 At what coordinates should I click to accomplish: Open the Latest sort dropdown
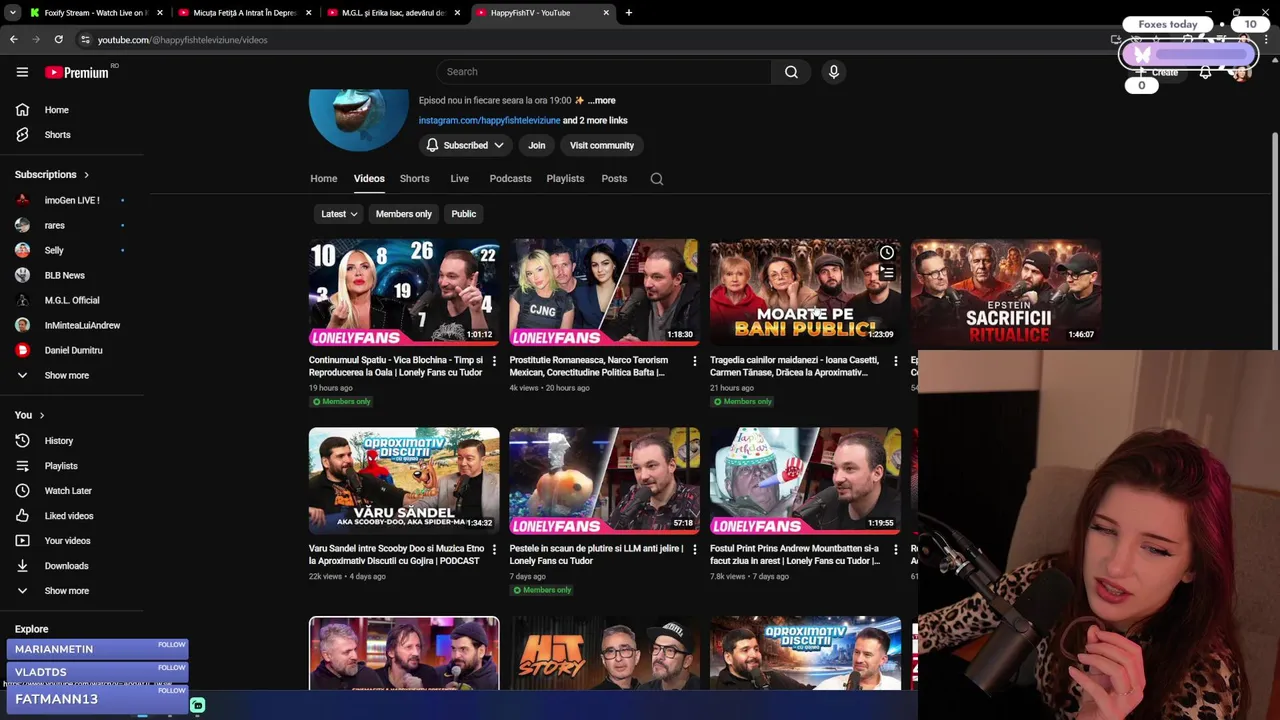point(339,214)
